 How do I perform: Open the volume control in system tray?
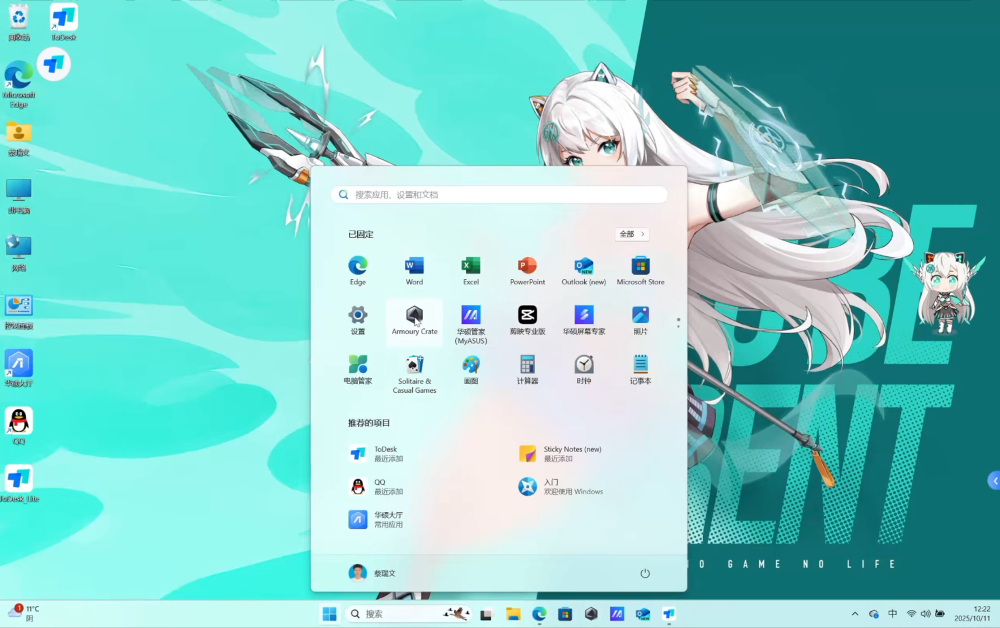926,614
